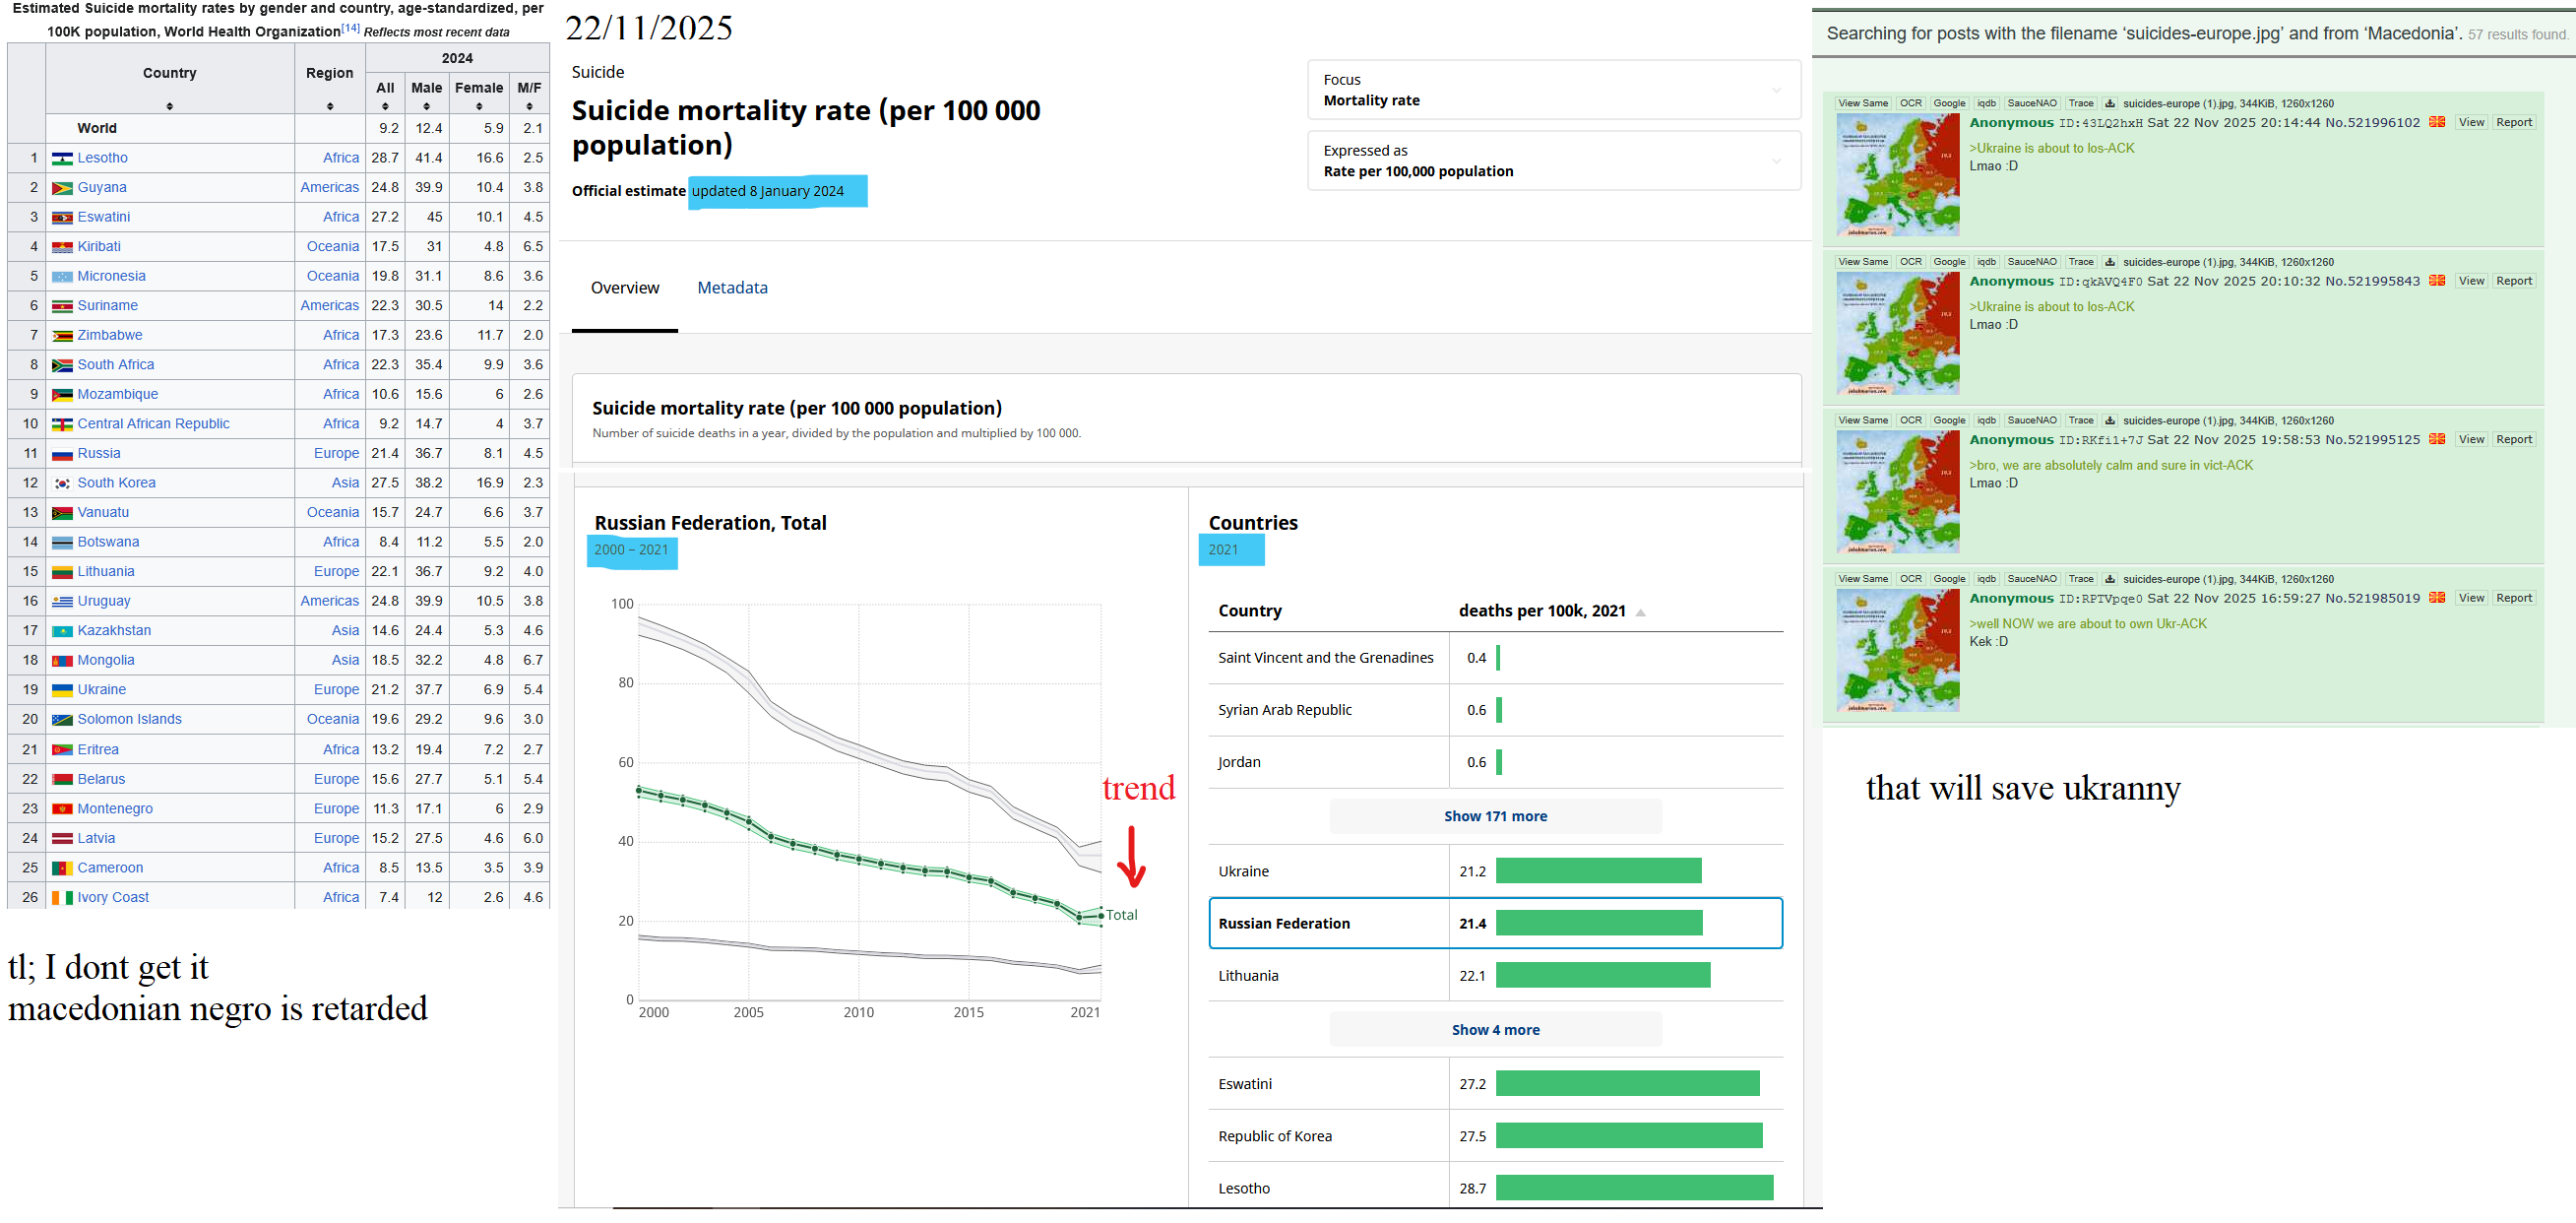The width and height of the screenshot is (2576, 1223).
Task: Click the sort arrows under Country column header
Action: coord(169,106)
